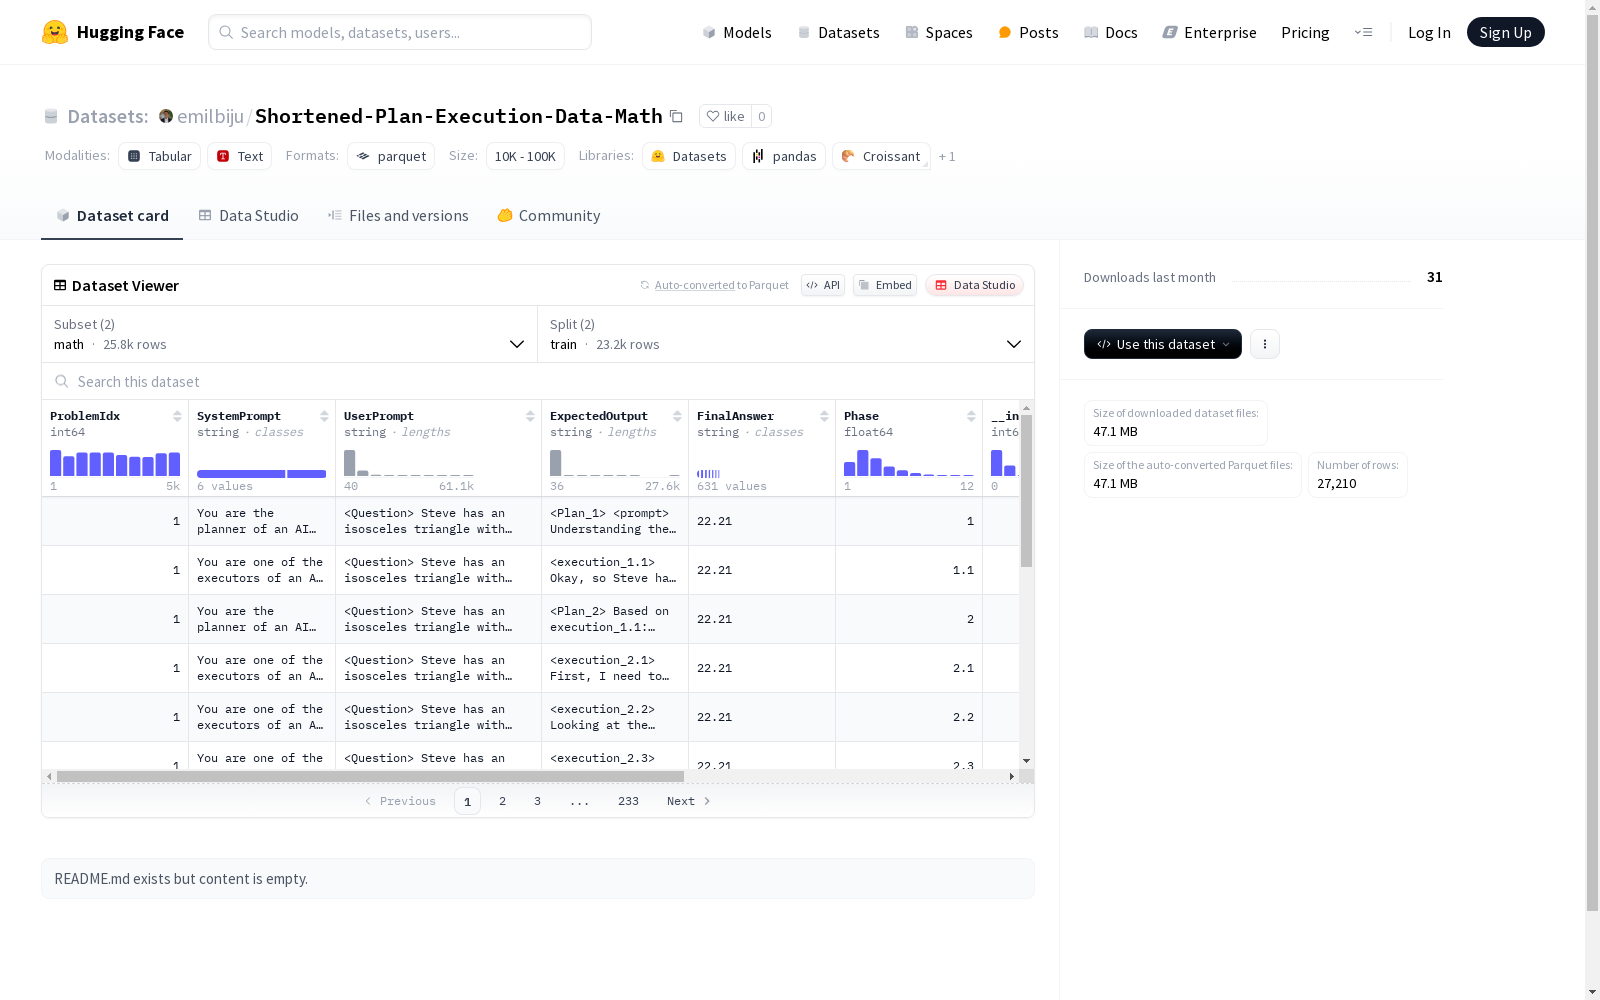Like the dataset with the heart button
The height and width of the screenshot is (1000, 1600).
pos(725,116)
